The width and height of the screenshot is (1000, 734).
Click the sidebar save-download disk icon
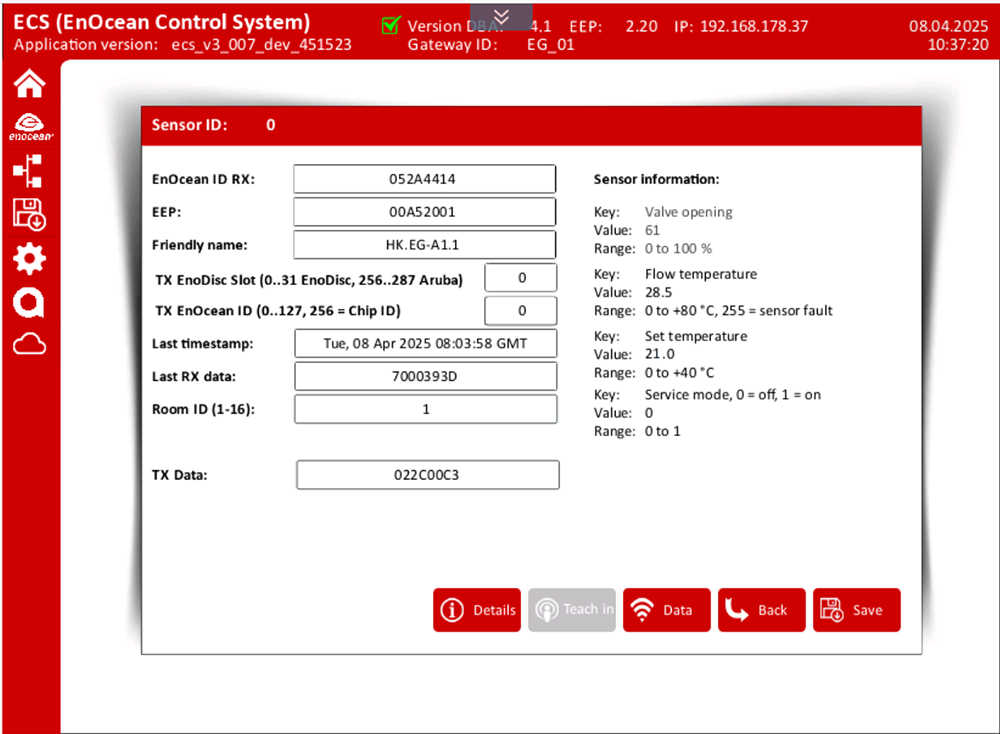[29, 214]
